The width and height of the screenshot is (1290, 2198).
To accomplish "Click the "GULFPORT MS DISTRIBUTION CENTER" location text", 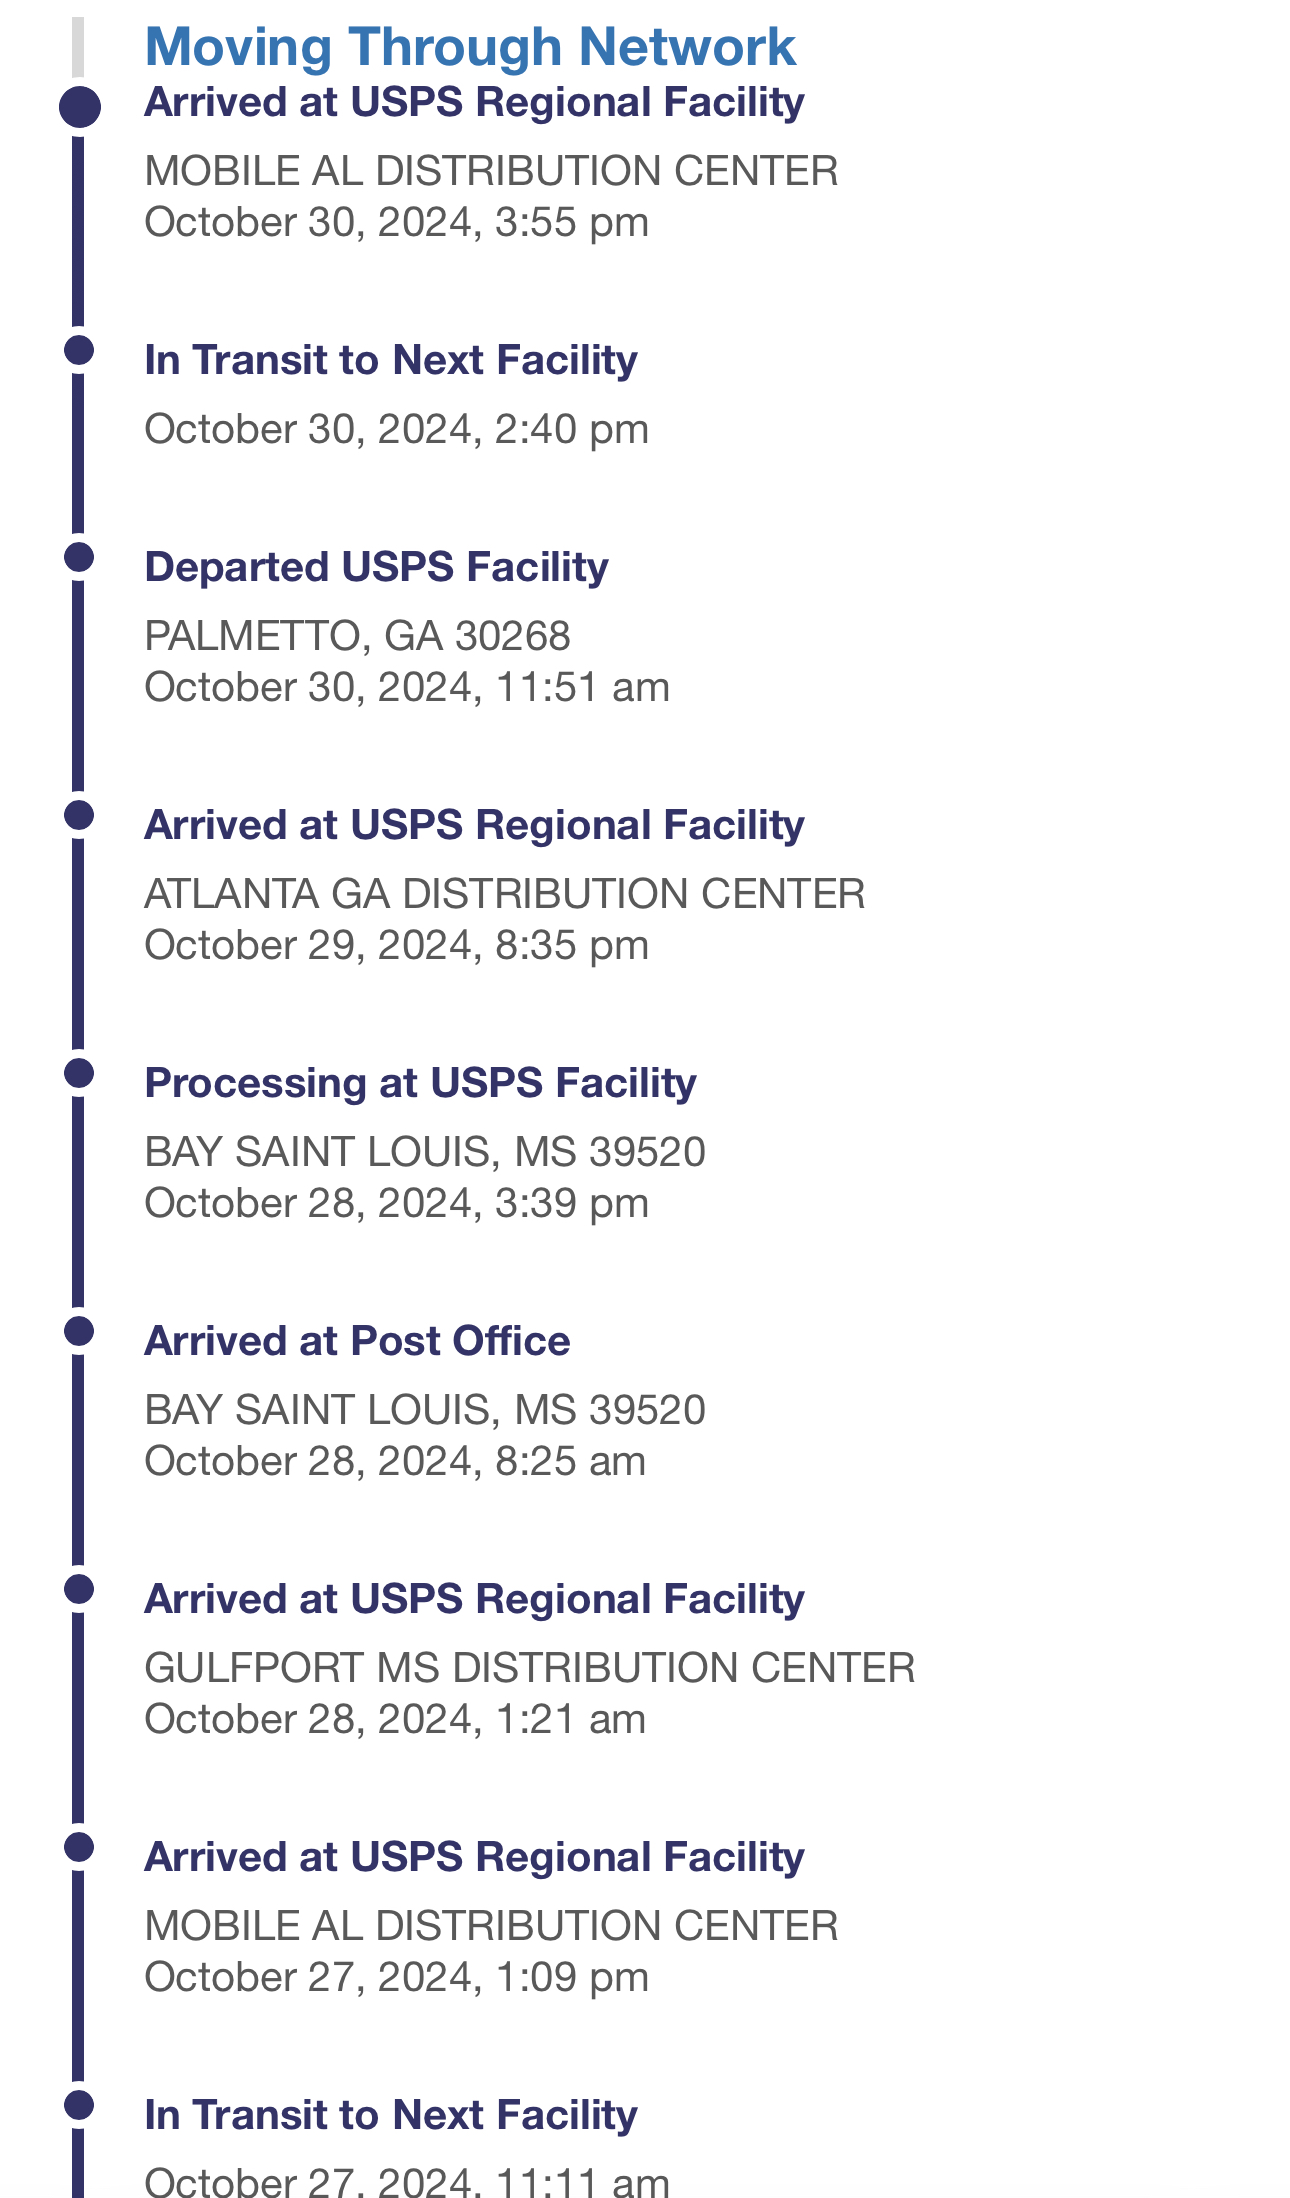I will [529, 1668].
